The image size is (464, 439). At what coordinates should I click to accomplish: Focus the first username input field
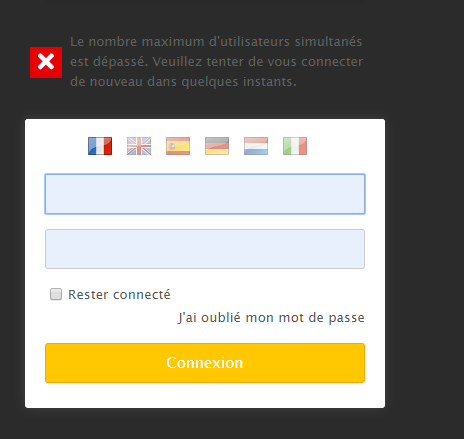pos(205,194)
